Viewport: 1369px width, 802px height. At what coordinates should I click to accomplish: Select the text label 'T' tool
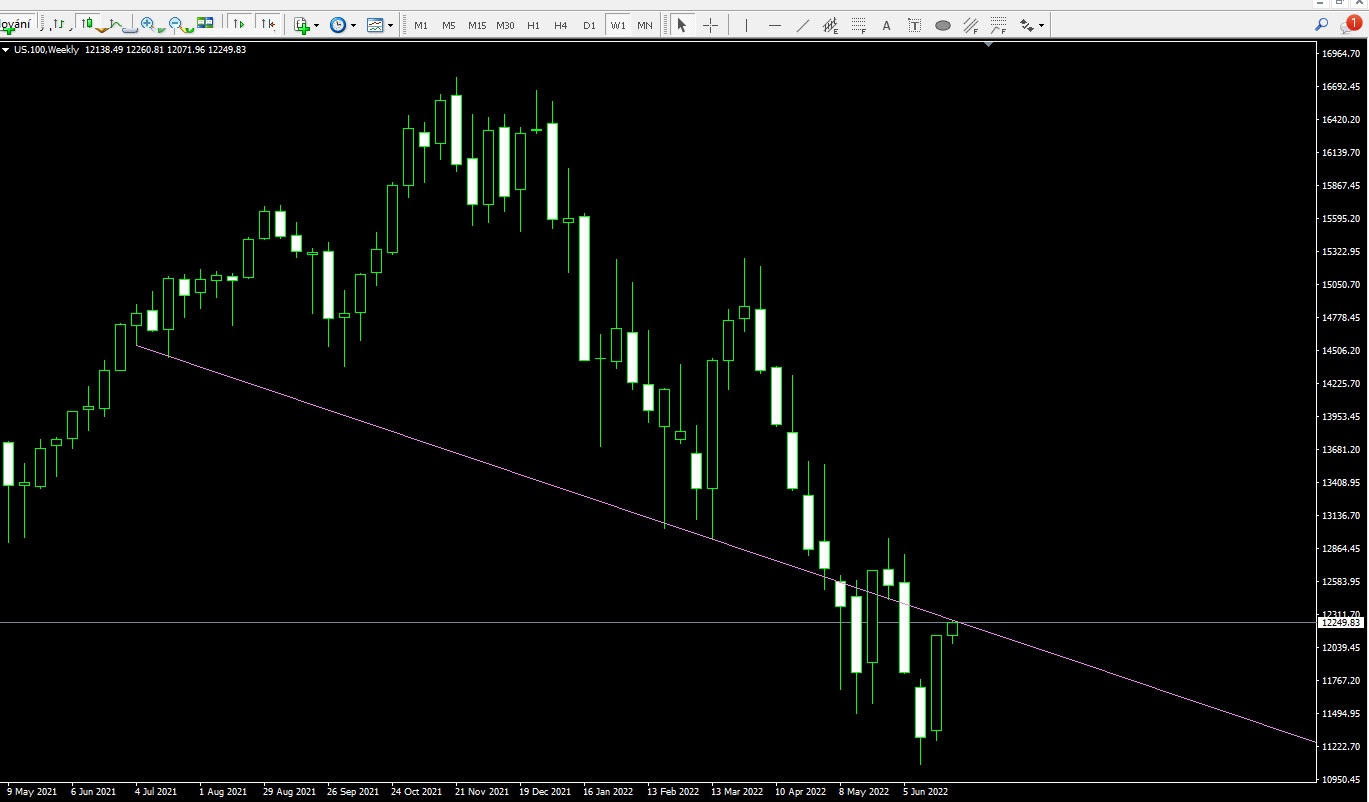pyautogui.click(x=914, y=25)
